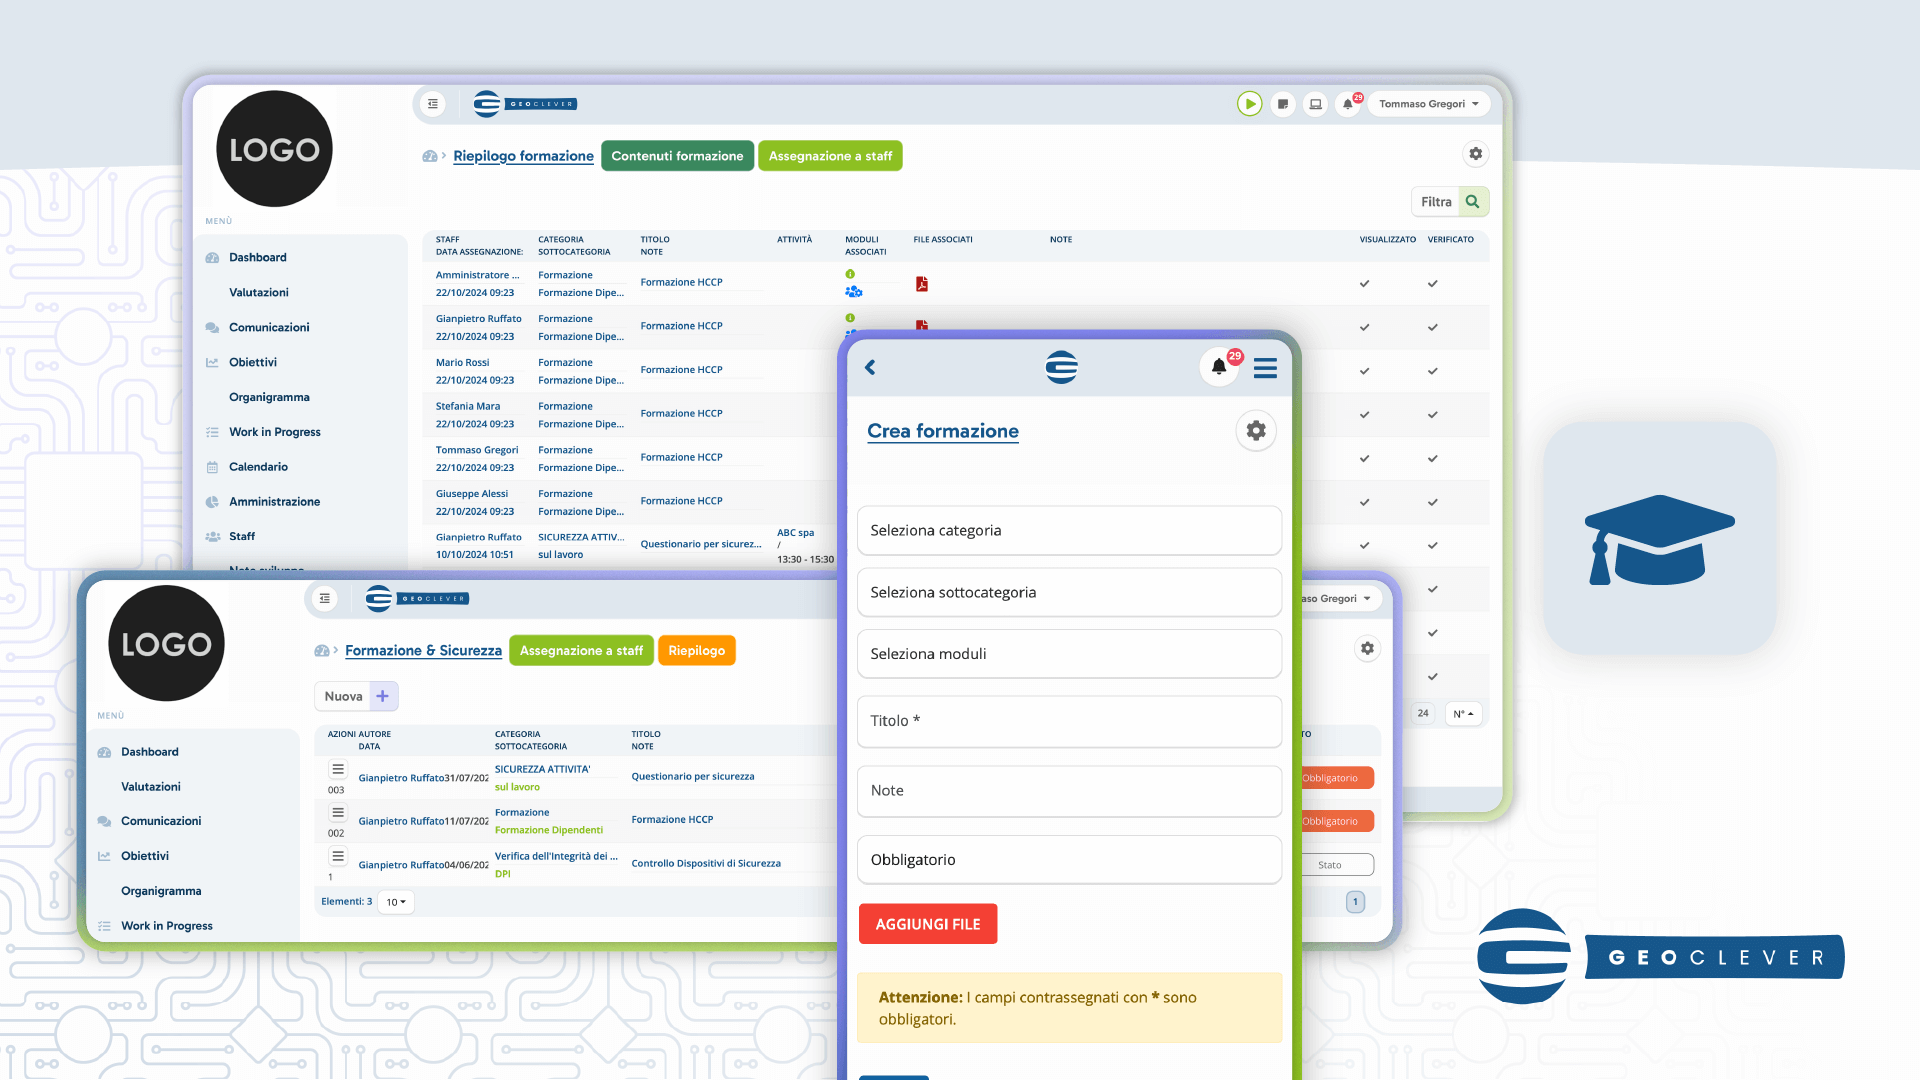This screenshot has height=1080, width=1920.
Task: Collapse sidebar in Formazione & Sicurezza window
Action: (325, 599)
